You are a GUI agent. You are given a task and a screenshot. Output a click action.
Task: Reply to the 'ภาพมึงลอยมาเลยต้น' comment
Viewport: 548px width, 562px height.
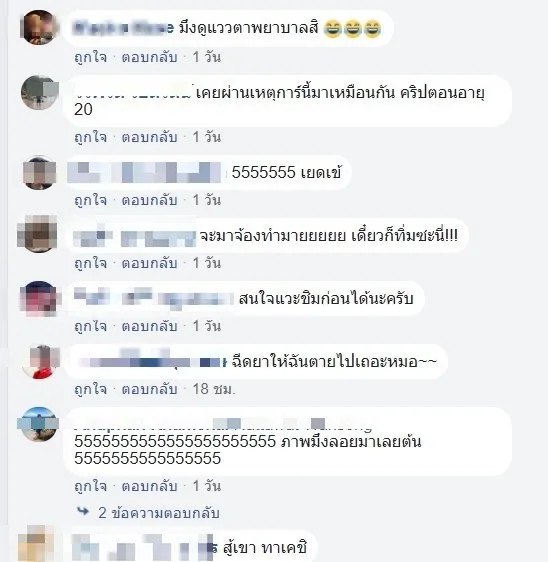click(149, 486)
